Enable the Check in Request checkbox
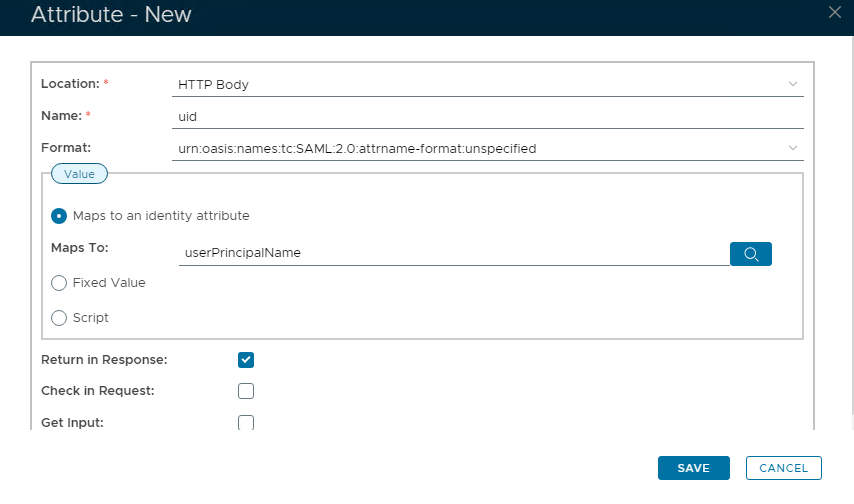Screen dimensions: 854x504 point(246,391)
